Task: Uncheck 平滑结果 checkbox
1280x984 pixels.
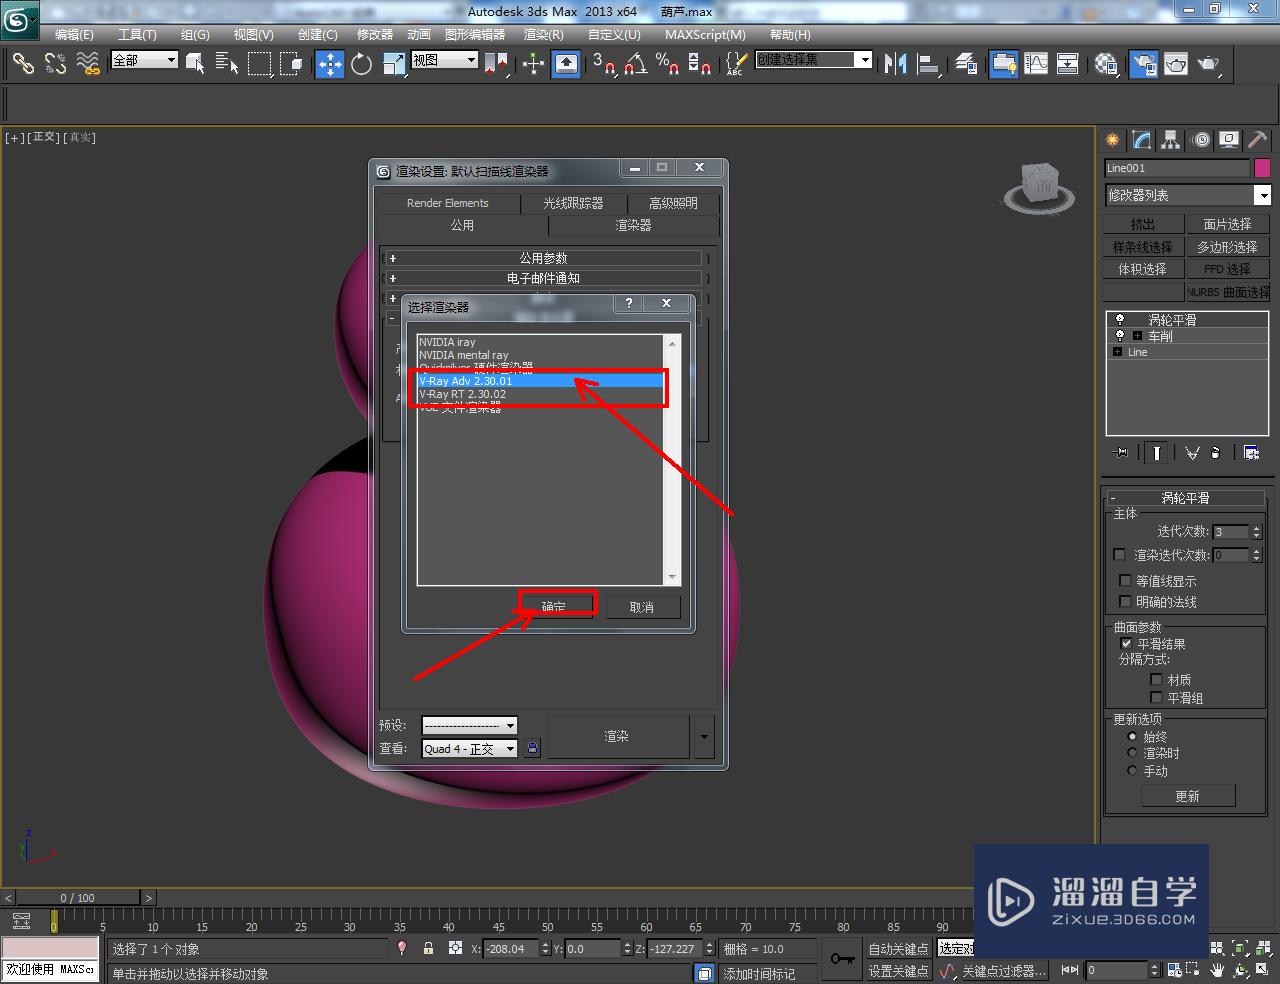Action: point(1126,644)
